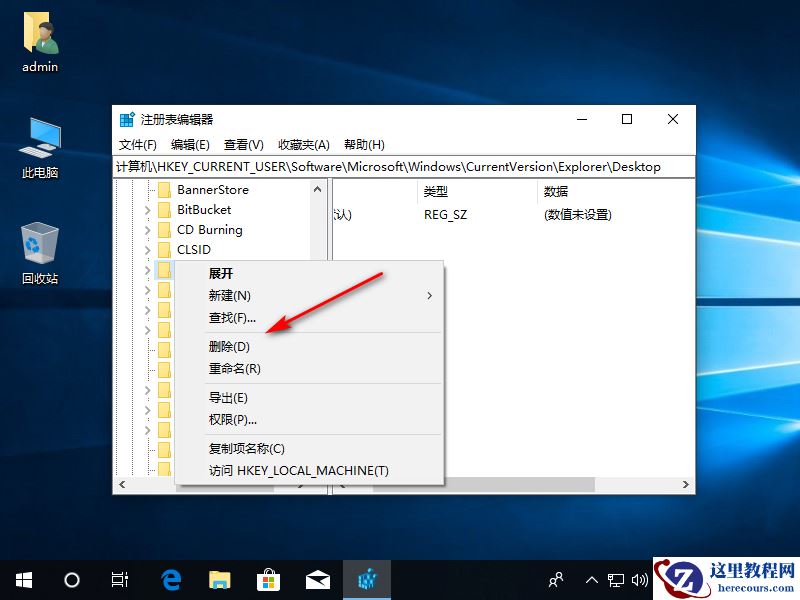Open Registry Editor window from the taskbar
This screenshot has width=800, height=600.
pos(368,578)
